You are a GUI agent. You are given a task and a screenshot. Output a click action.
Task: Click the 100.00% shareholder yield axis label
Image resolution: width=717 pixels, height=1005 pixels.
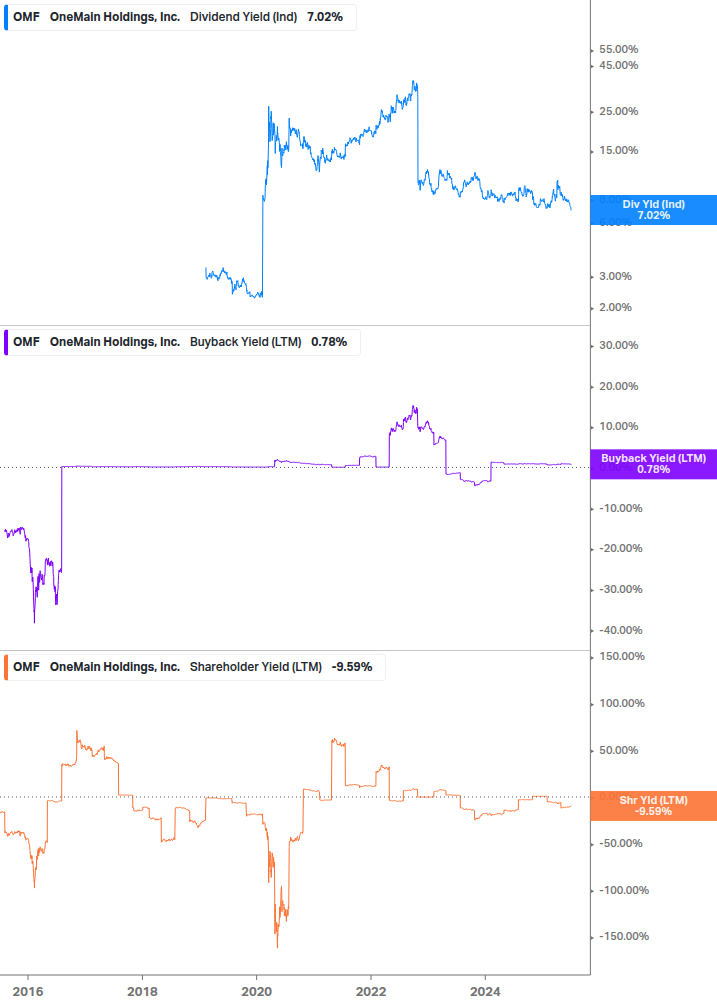point(622,704)
